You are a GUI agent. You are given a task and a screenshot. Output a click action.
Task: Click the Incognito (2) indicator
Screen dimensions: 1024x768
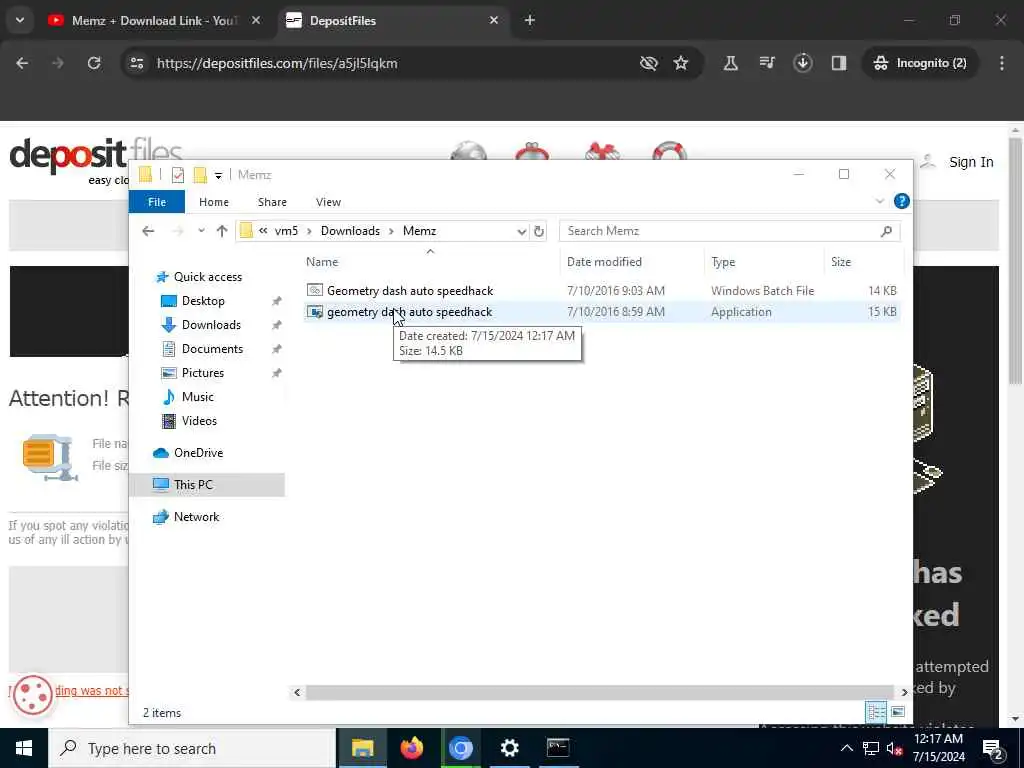click(x=921, y=63)
